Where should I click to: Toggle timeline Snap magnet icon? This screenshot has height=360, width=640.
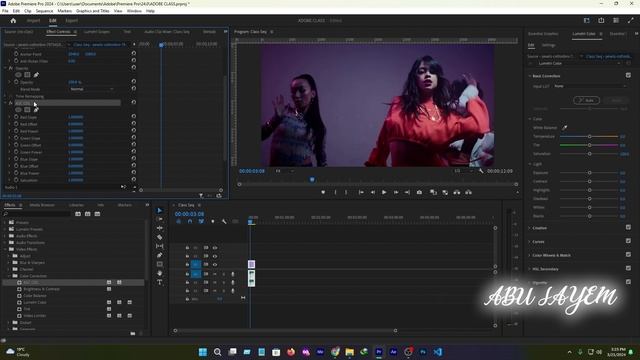[190, 221]
